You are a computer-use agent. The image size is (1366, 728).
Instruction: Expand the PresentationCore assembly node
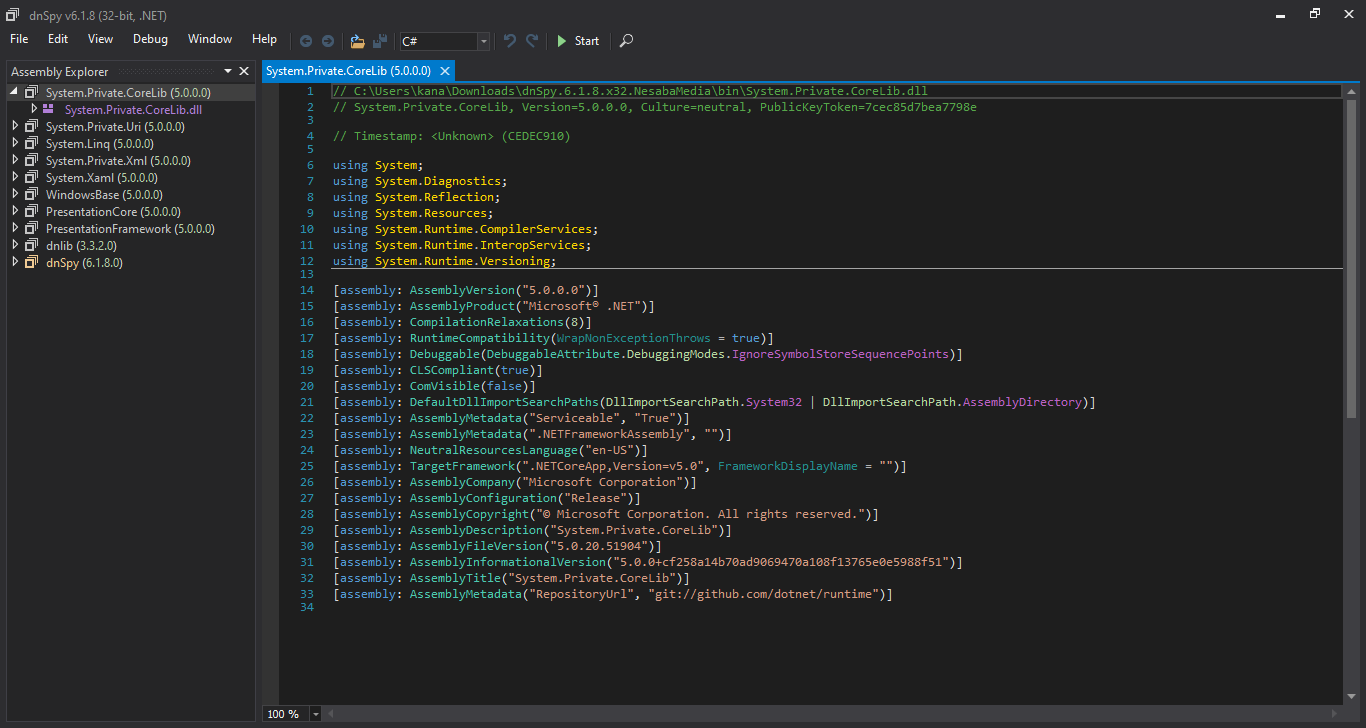(14, 212)
